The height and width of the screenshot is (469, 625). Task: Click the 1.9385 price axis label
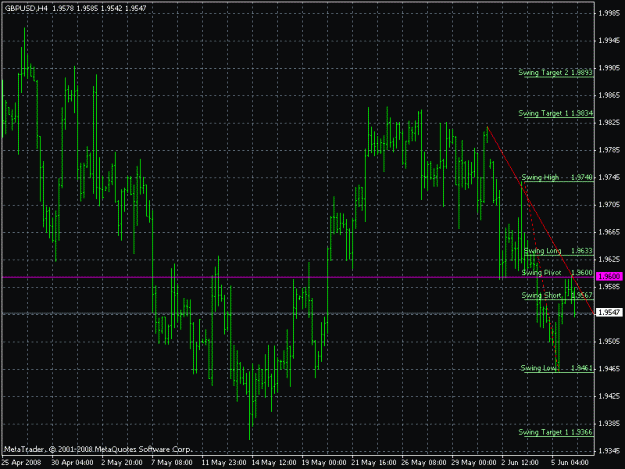click(x=609, y=424)
